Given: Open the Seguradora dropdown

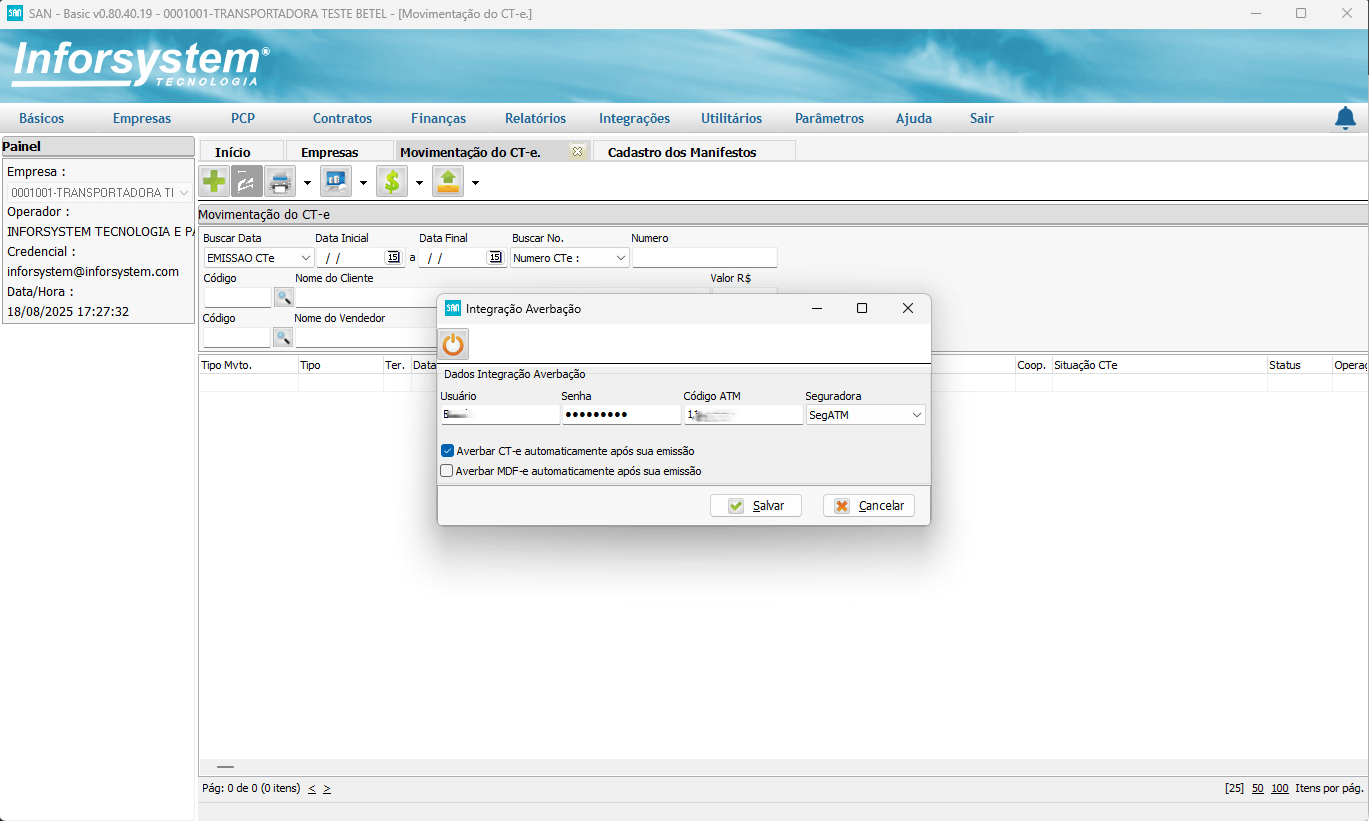Looking at the screenshot, I should click(x=916, y=415).
